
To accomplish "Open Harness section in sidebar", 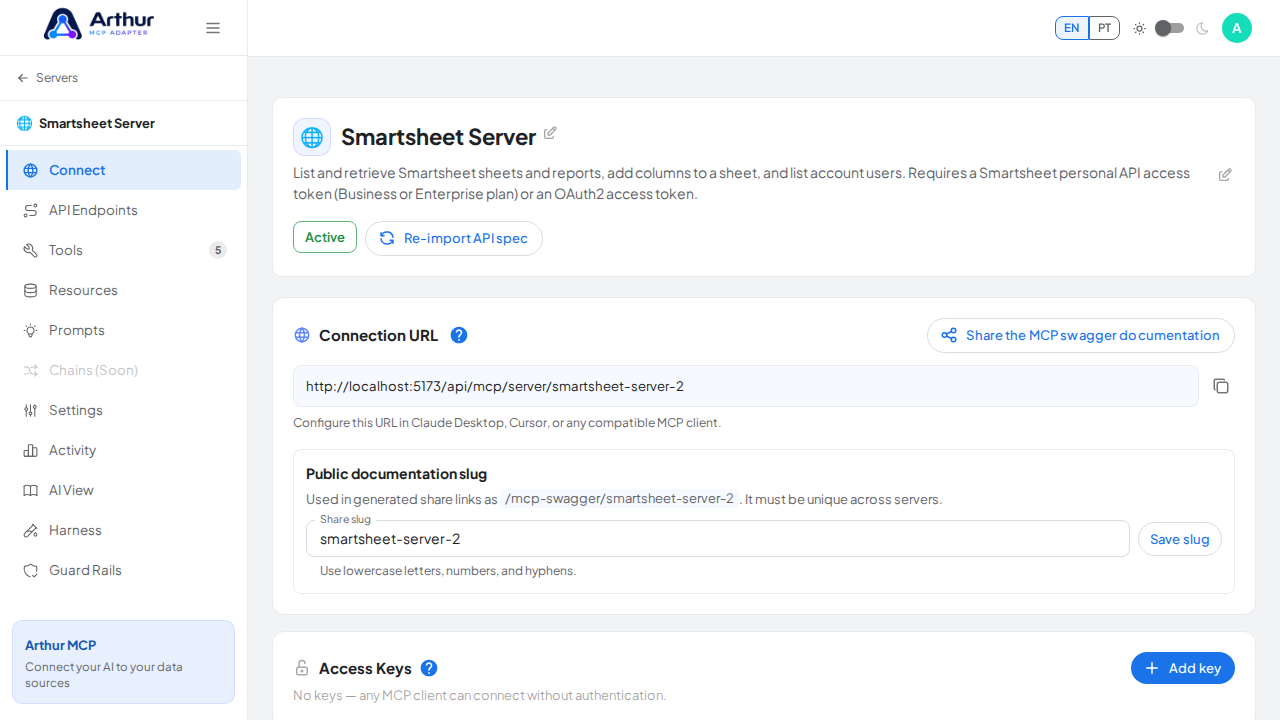I will (x=123, y=530).
